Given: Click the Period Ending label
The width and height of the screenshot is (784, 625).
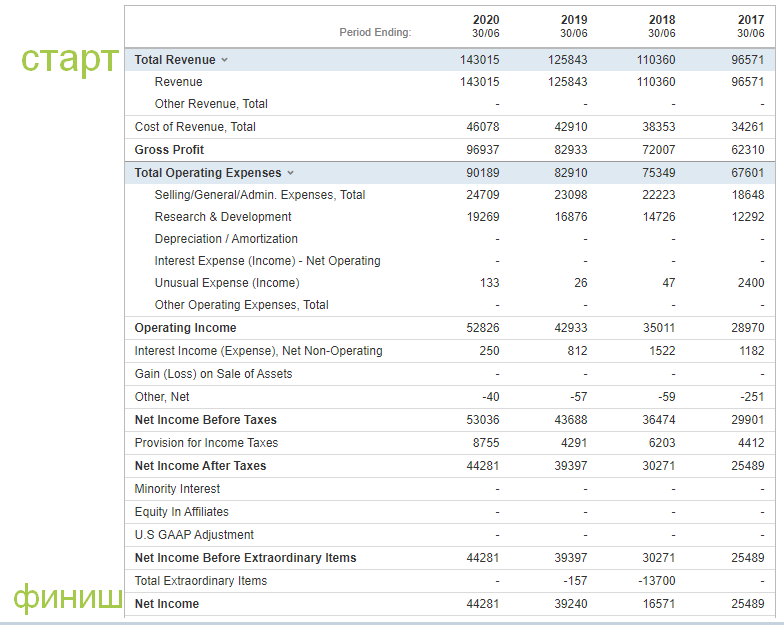Looking at the screenshot, I should pos(376,32).
